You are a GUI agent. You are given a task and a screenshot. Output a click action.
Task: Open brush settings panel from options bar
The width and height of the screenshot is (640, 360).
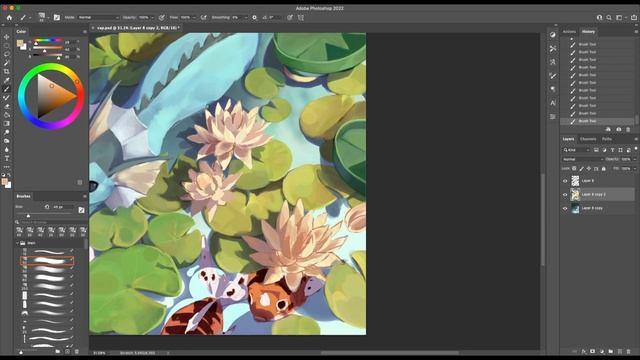click(57, 18)
